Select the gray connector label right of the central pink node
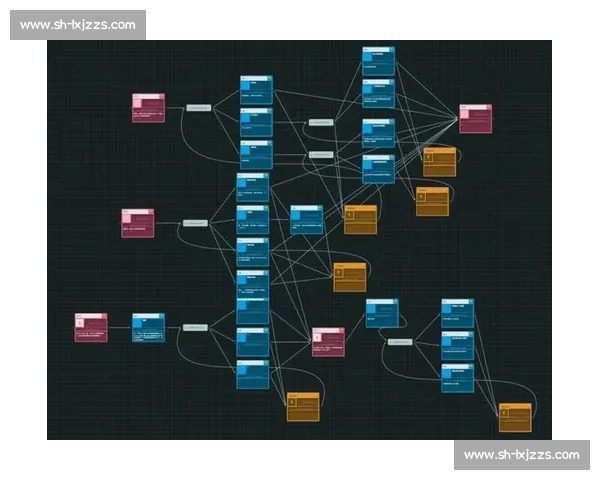 coord(400,341)
